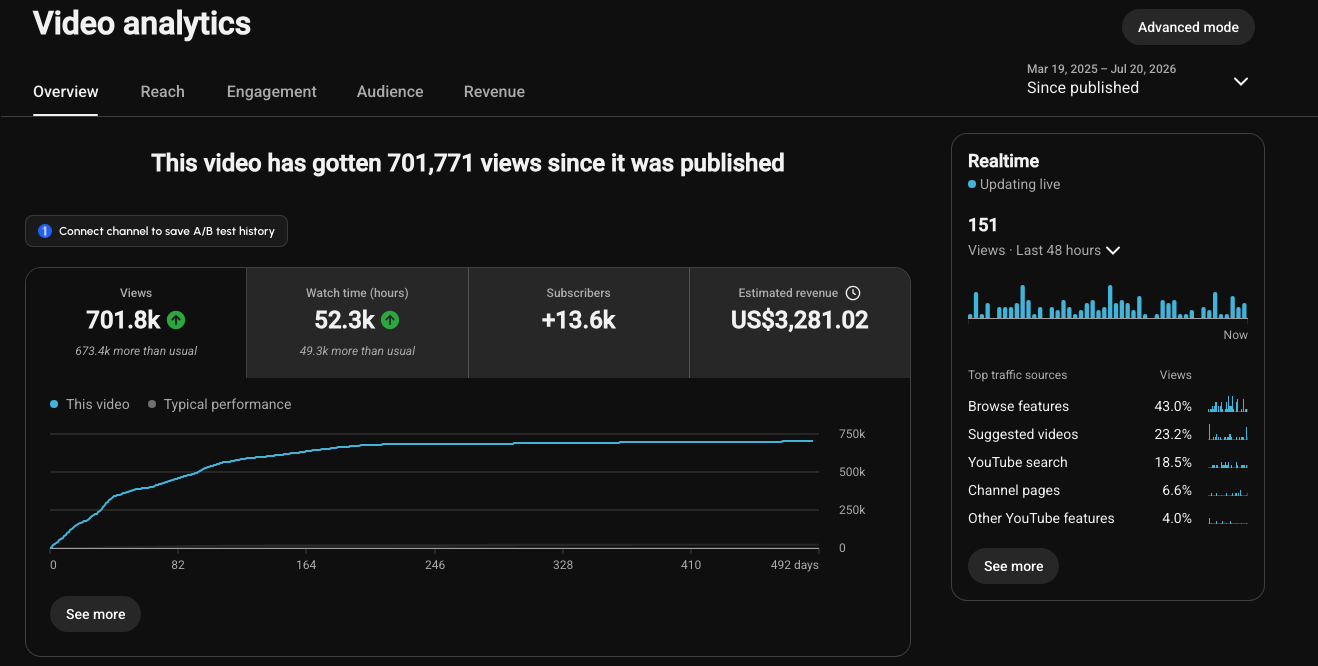Click the Now label under realtime chart

point(1236,335)
